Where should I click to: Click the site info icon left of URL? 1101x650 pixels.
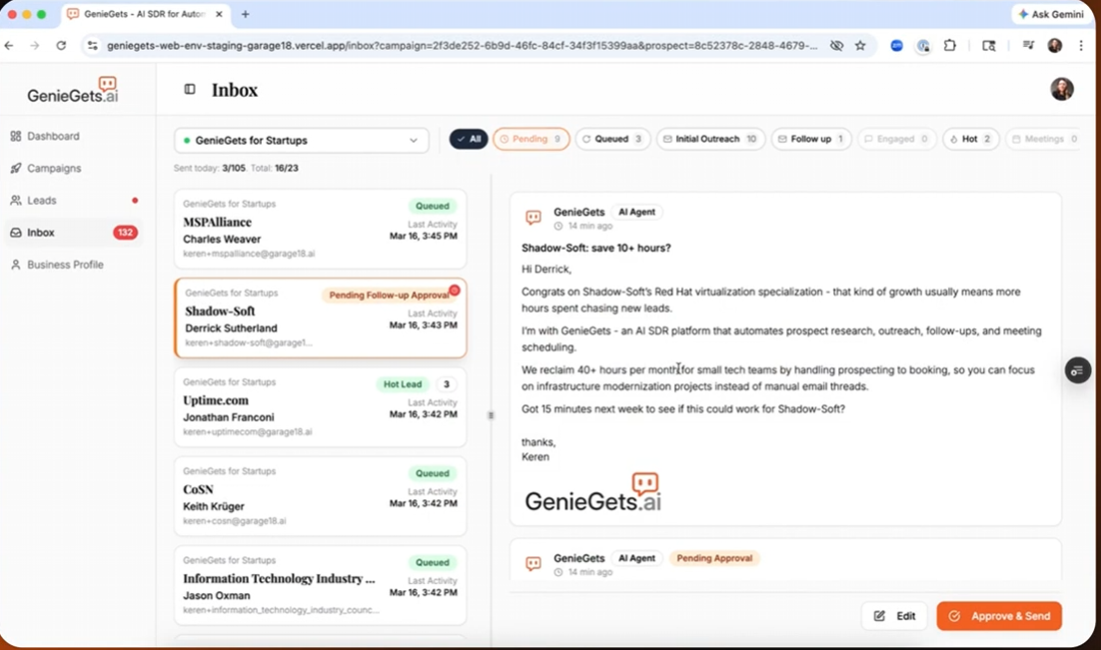(x=92, y=46)
